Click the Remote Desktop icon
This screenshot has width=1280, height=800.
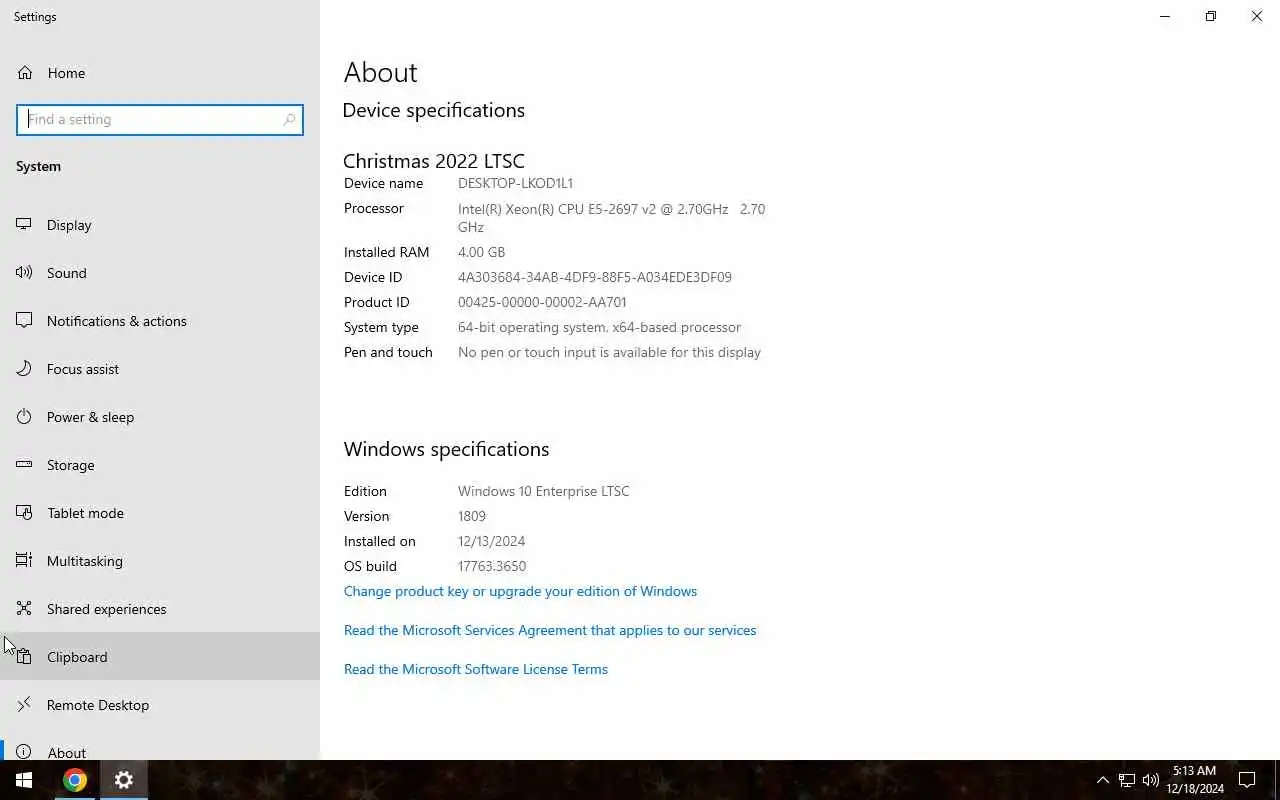tap(24, 705)
